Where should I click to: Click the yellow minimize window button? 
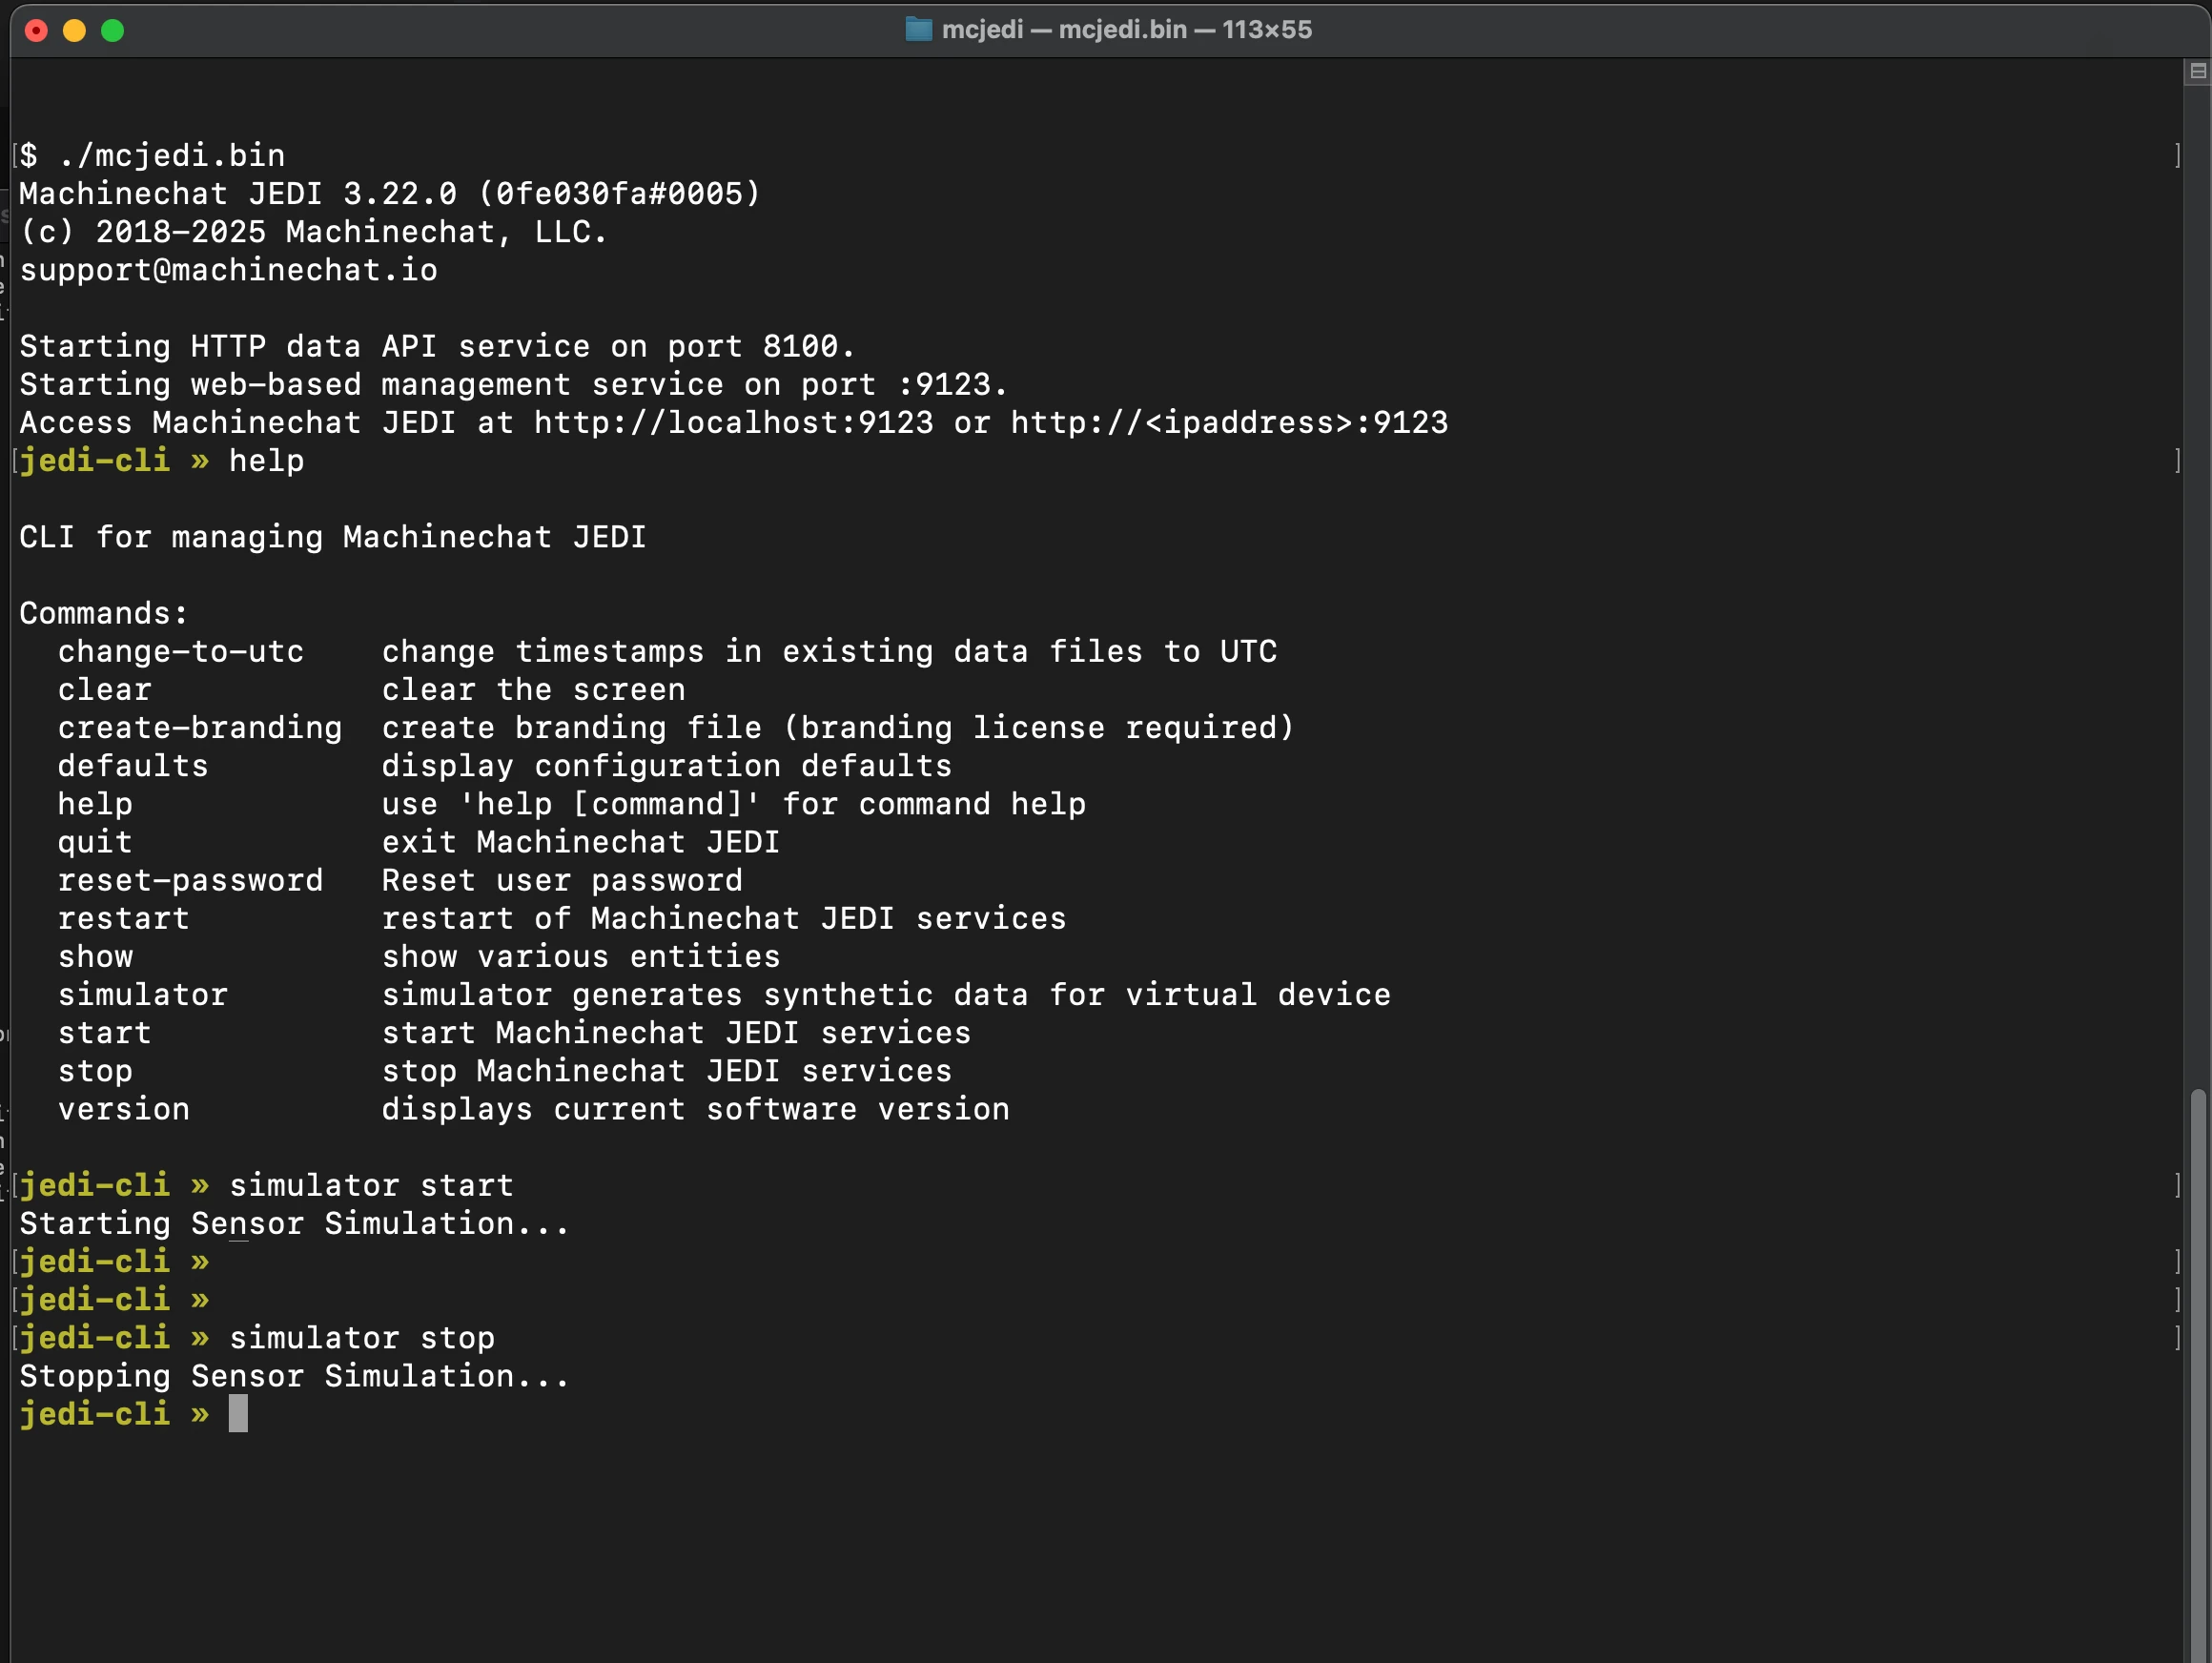click(x=74, y=30)
